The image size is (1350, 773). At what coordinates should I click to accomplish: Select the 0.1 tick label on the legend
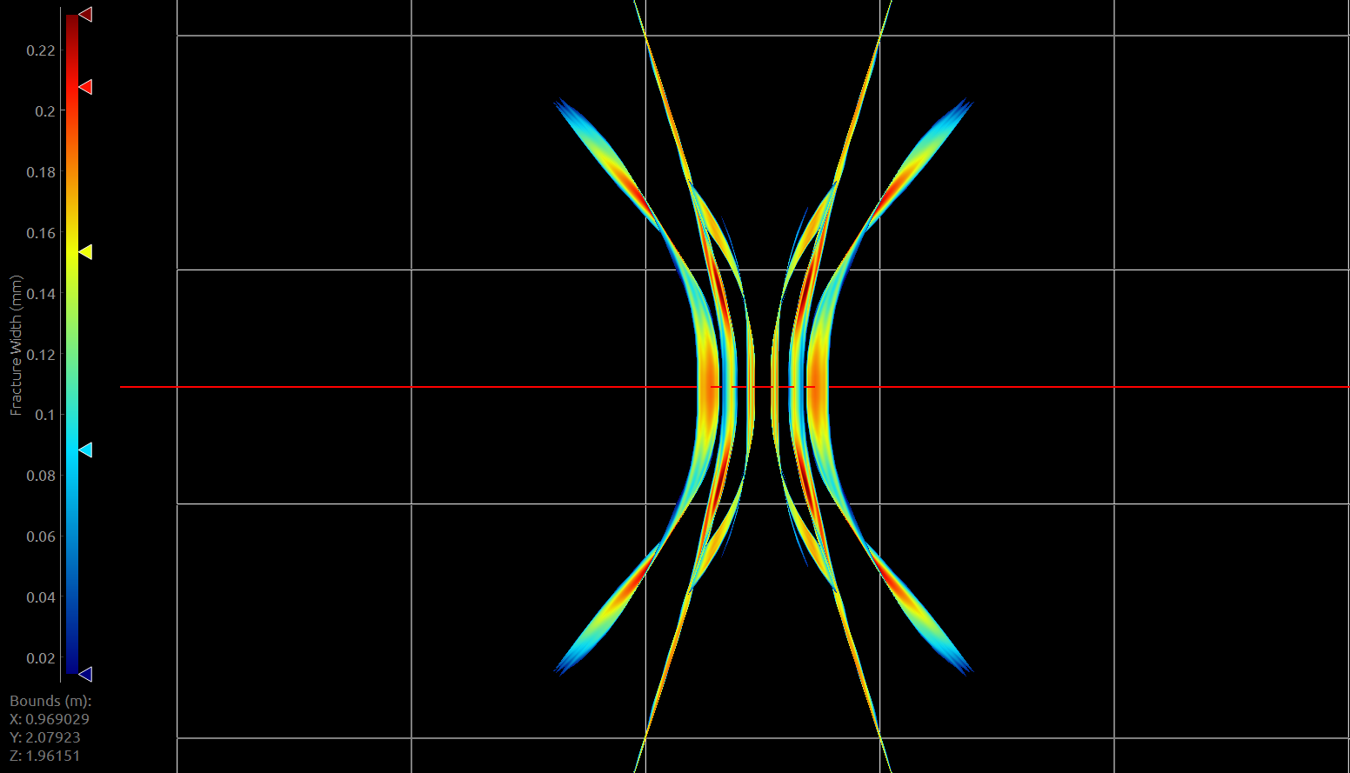click(45, 415)
